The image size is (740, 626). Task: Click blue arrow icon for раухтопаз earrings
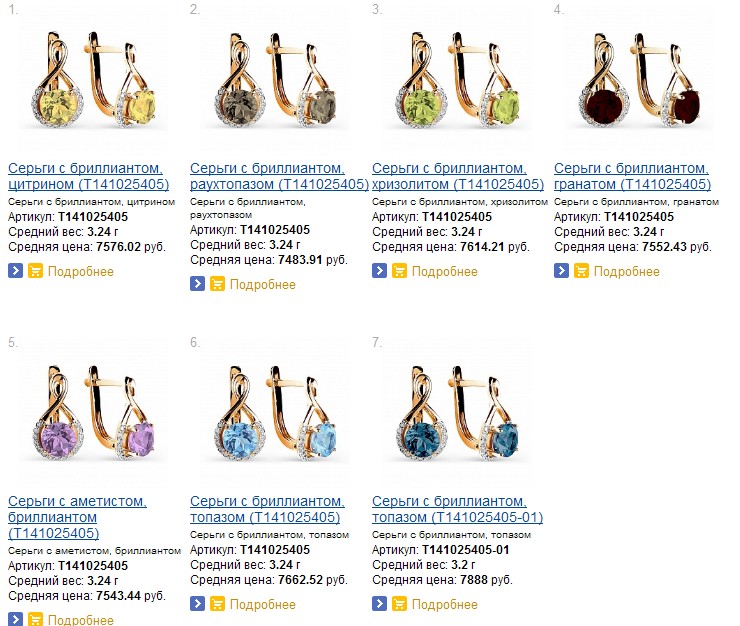point(197,284)
